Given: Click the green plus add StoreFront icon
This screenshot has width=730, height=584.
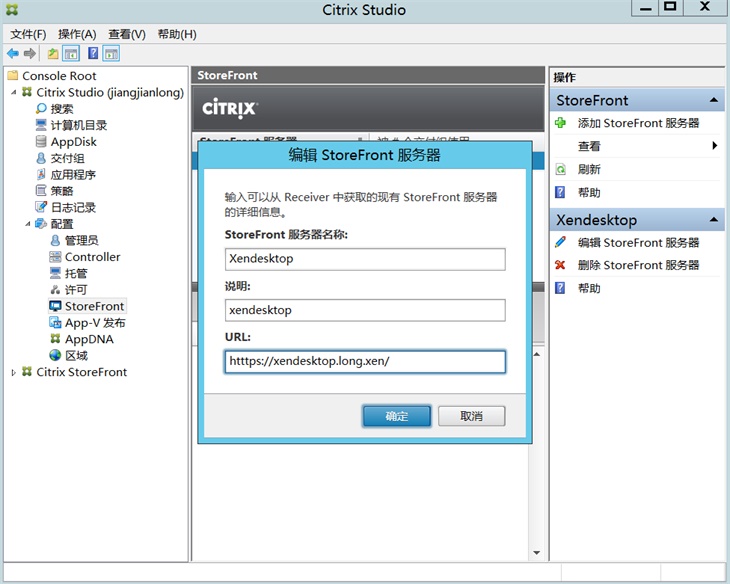Looking at the screenshot, I should click(x=560, y=123).
